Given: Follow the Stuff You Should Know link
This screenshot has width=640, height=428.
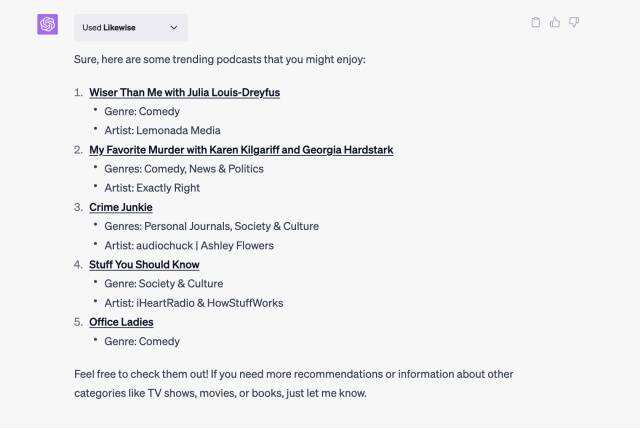Looking at the screenshot, I should tap(144, 265).
